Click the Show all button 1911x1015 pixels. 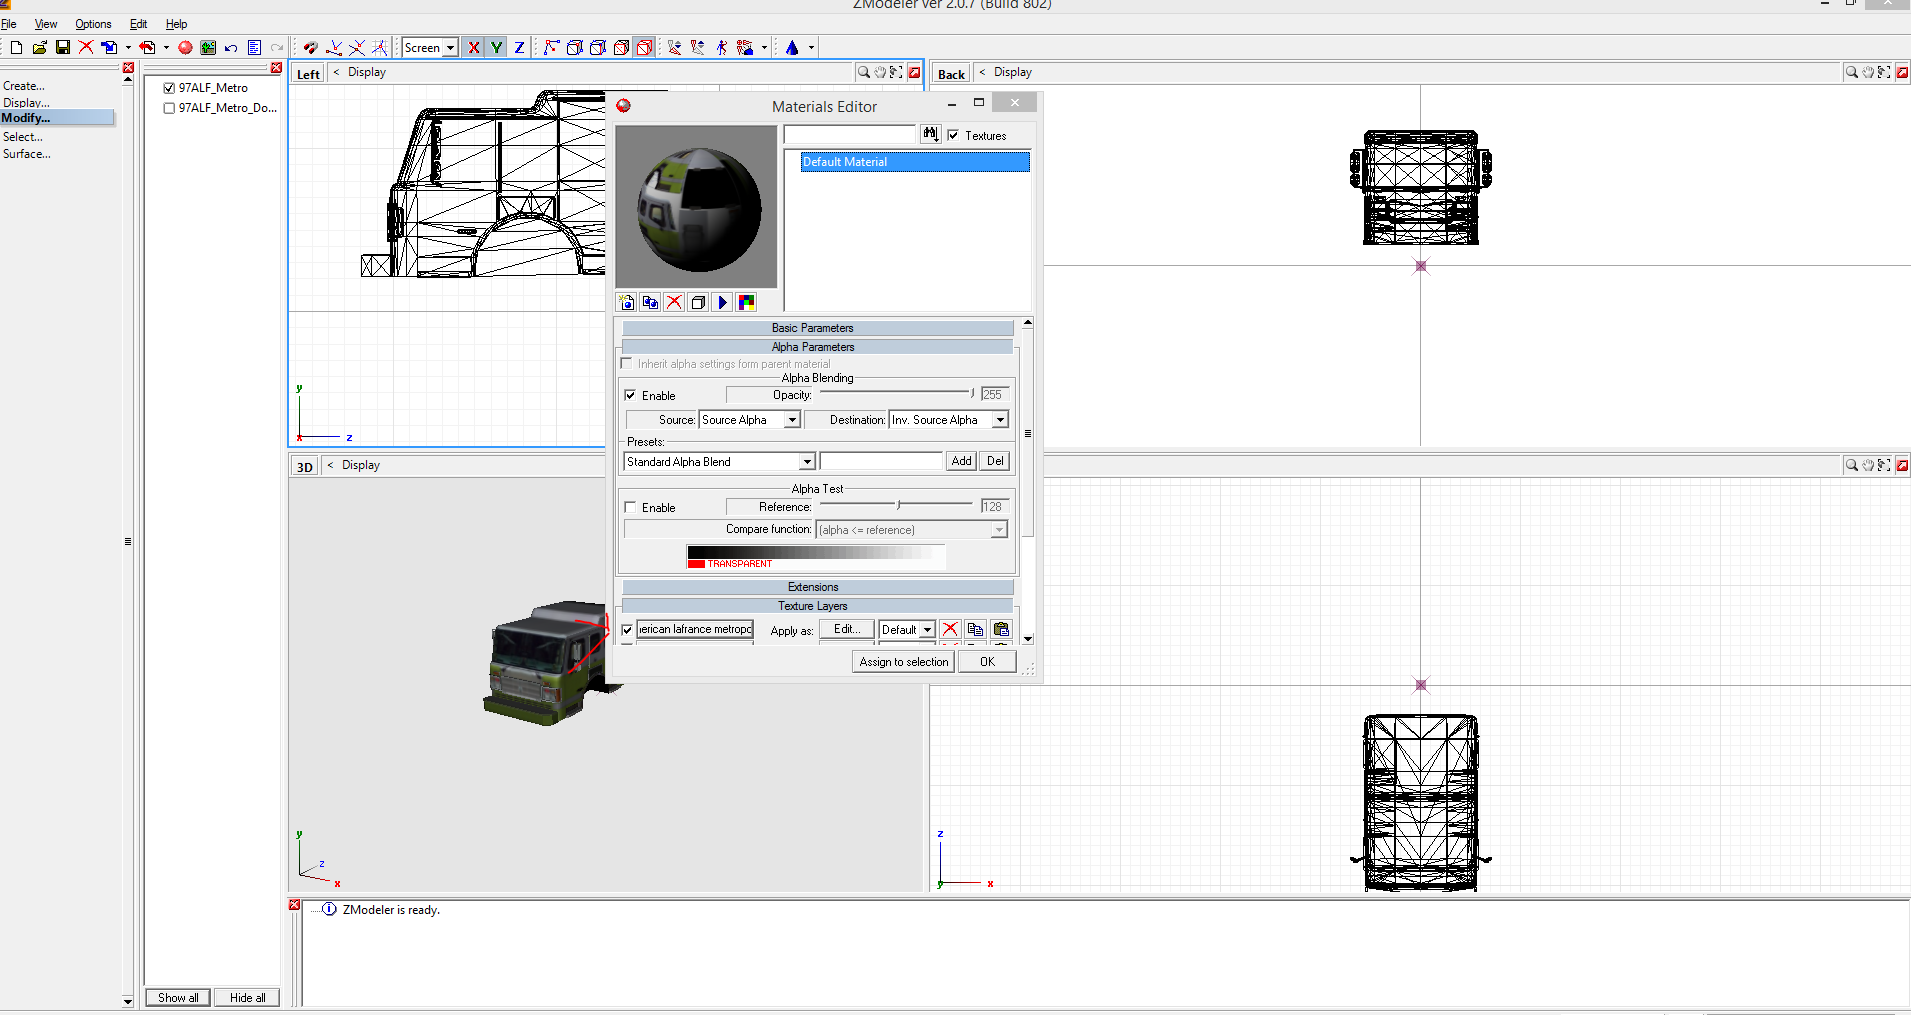[177, 997]
